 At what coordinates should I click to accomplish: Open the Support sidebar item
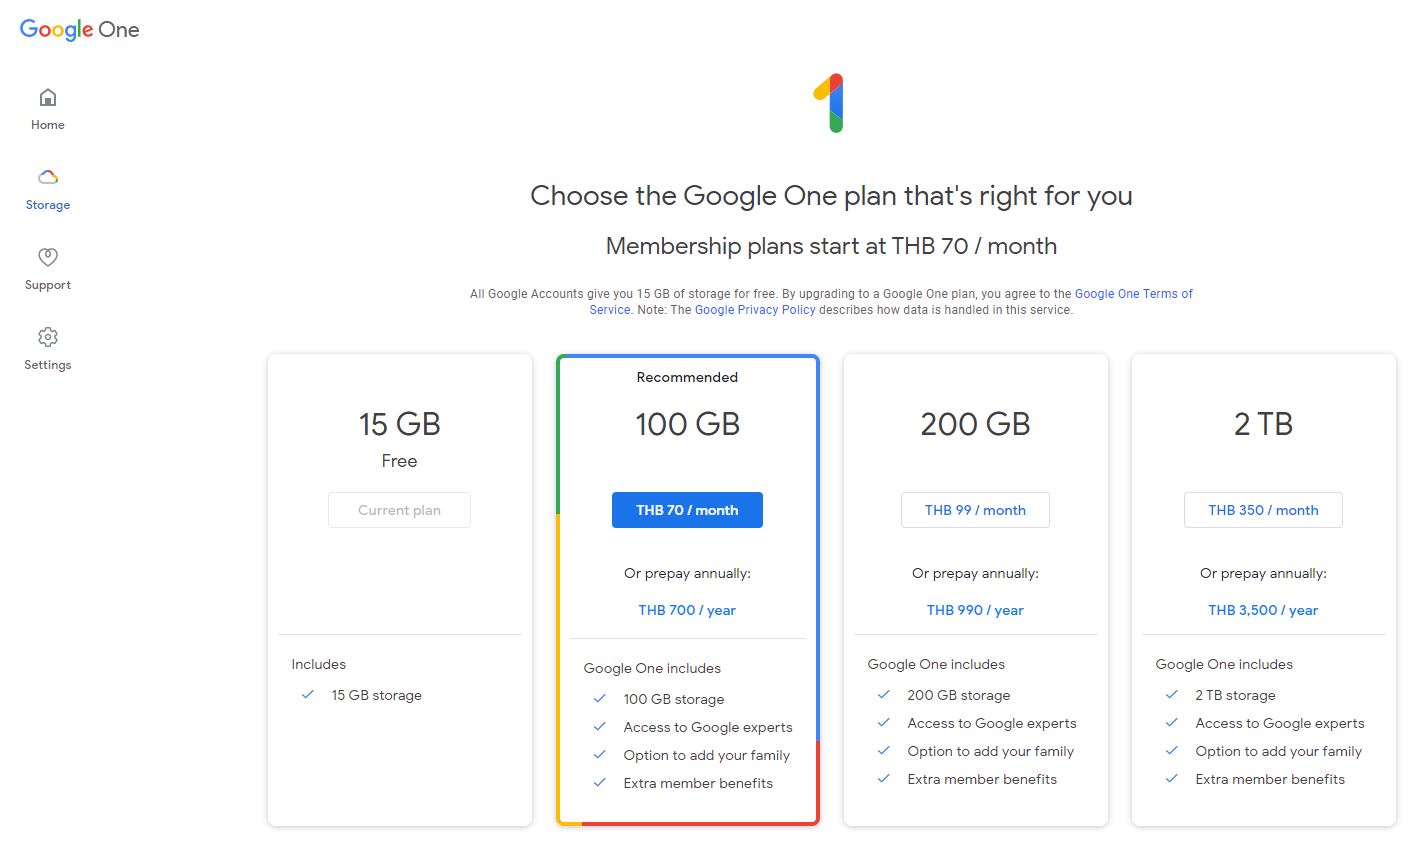tap(48, 285)
